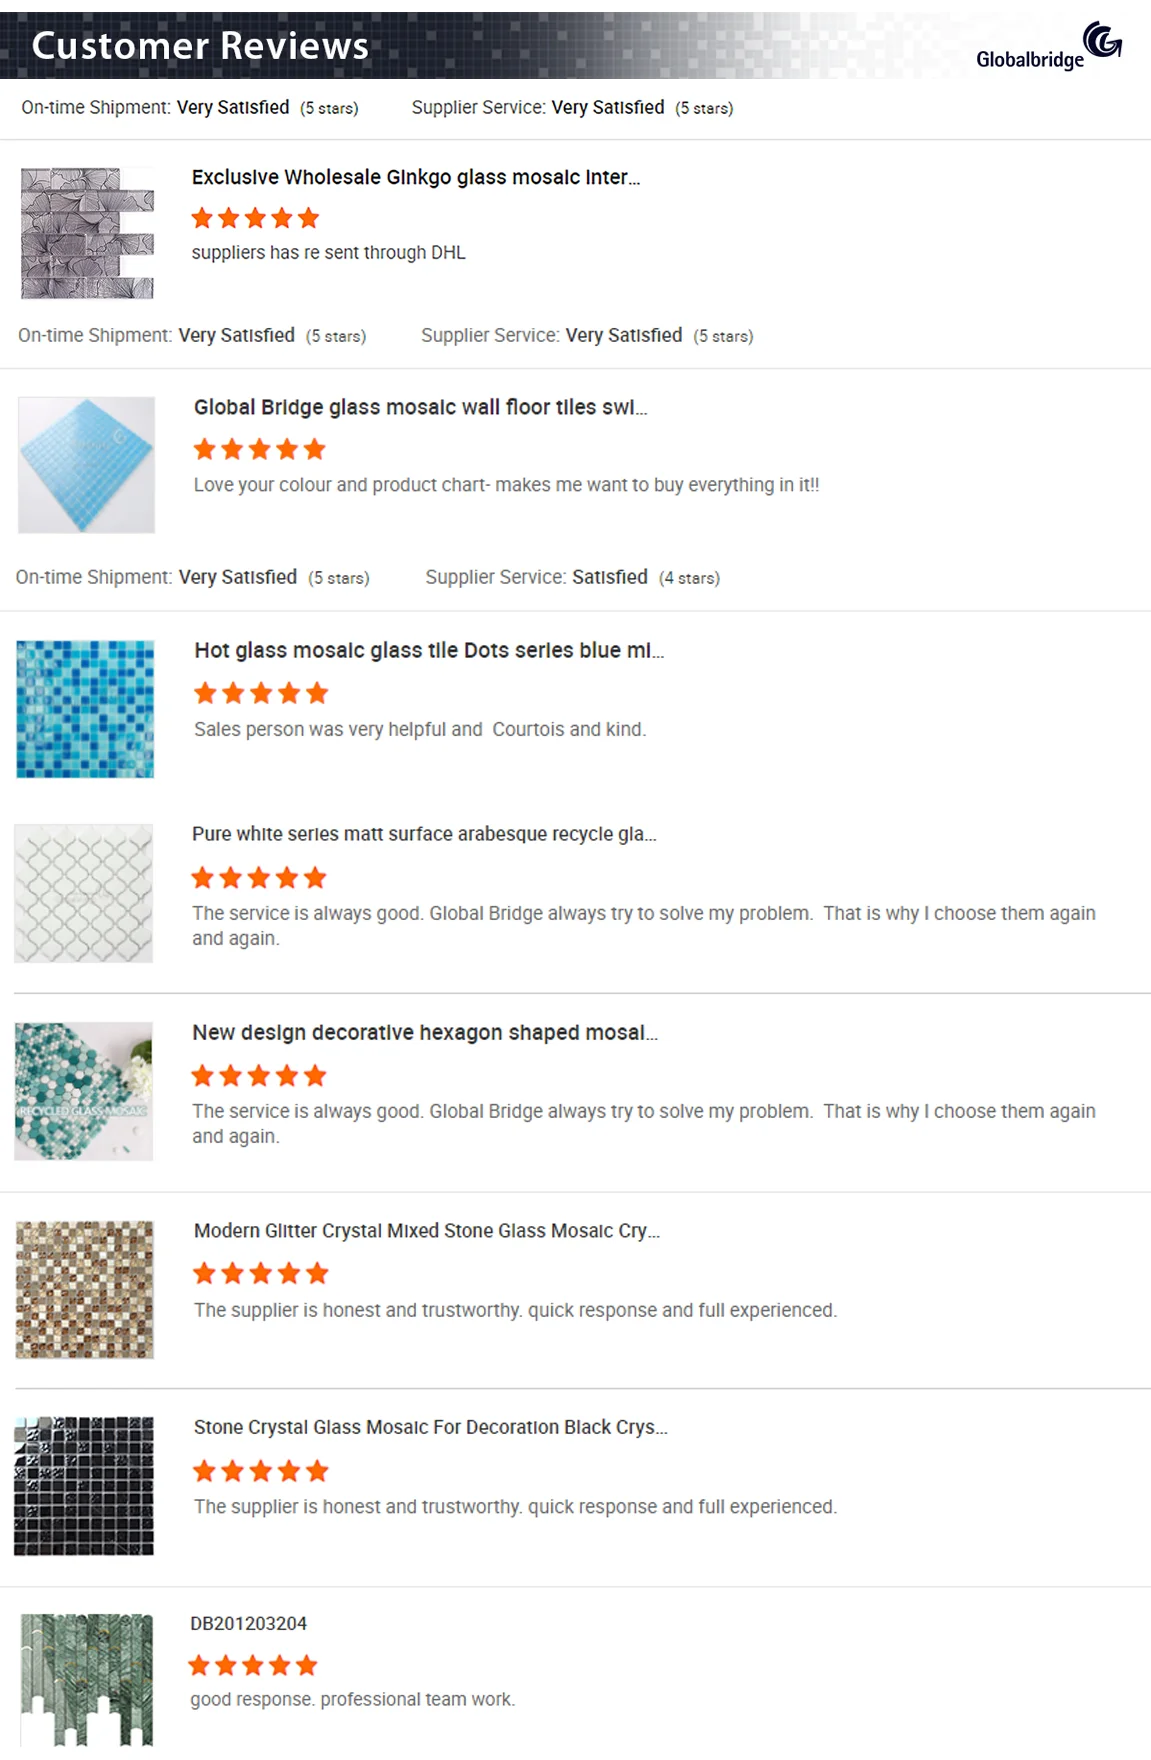Open Modern Glitter Crystal Mixed Stone link
The width and height of the screenshot is (1151, 1760).
(426, 1230)
